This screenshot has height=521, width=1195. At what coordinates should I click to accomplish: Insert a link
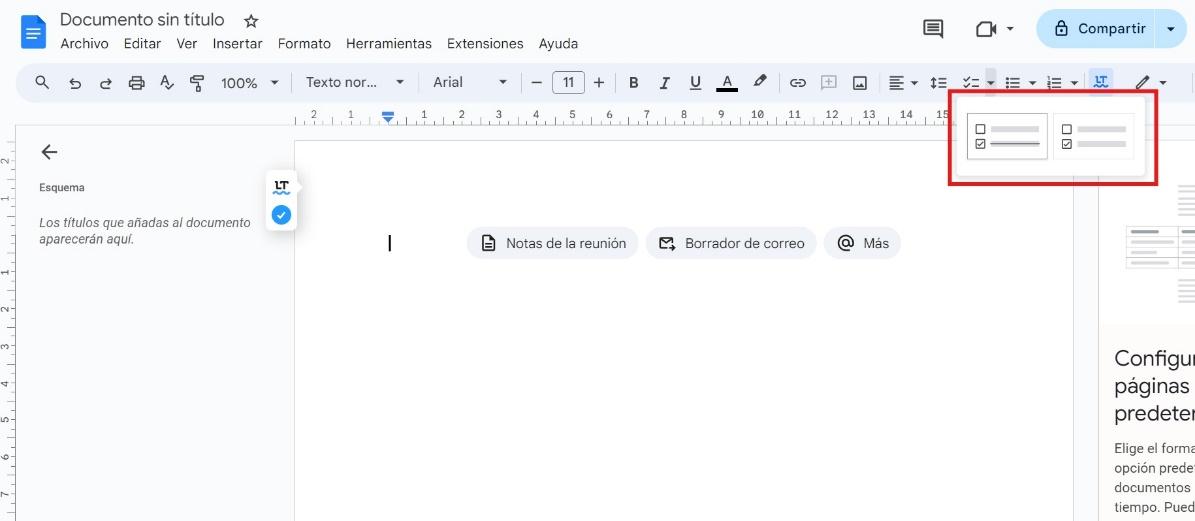(797, 83)
